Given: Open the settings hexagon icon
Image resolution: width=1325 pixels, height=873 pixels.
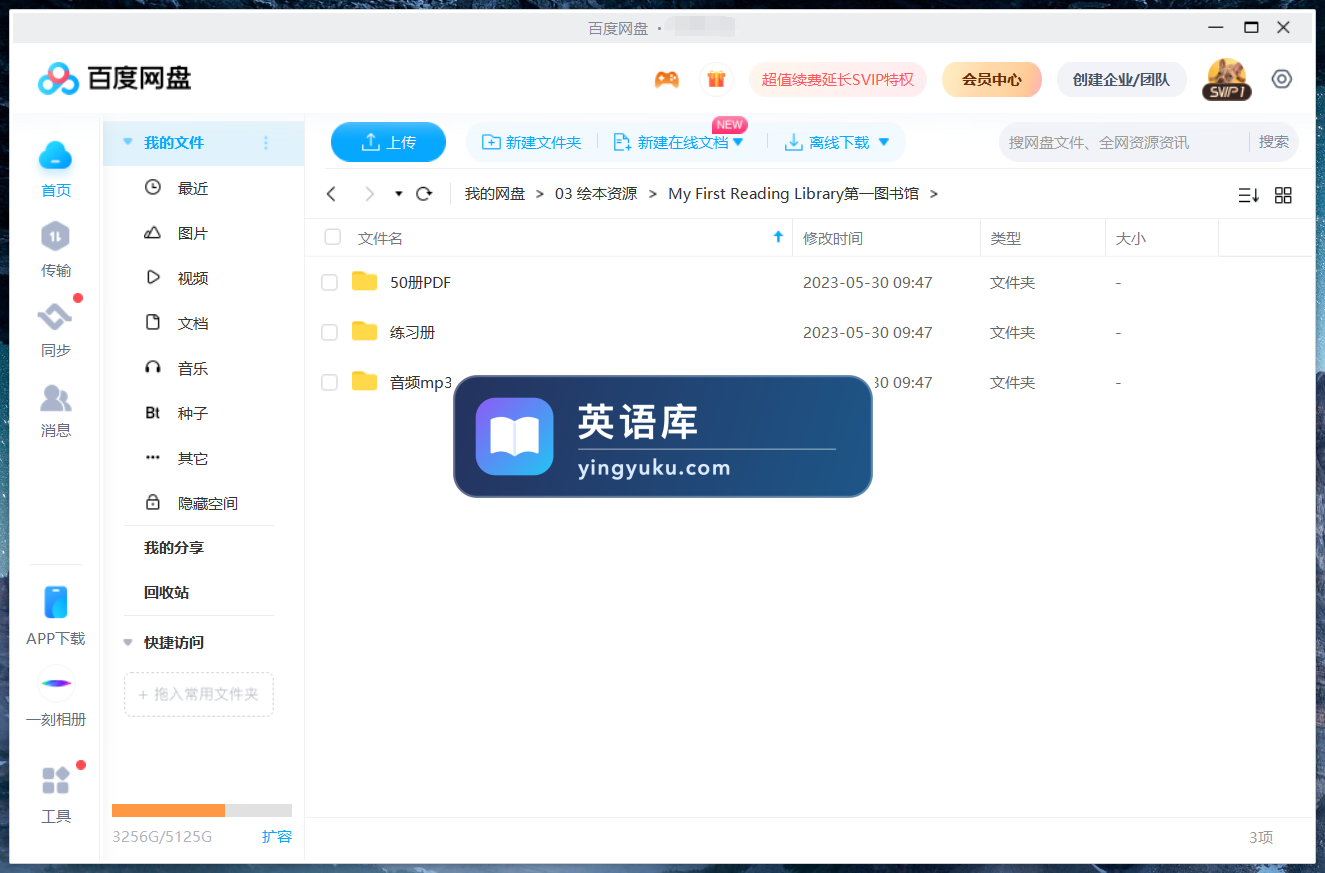Looking at the screenshot, I should click(1282, 79).
